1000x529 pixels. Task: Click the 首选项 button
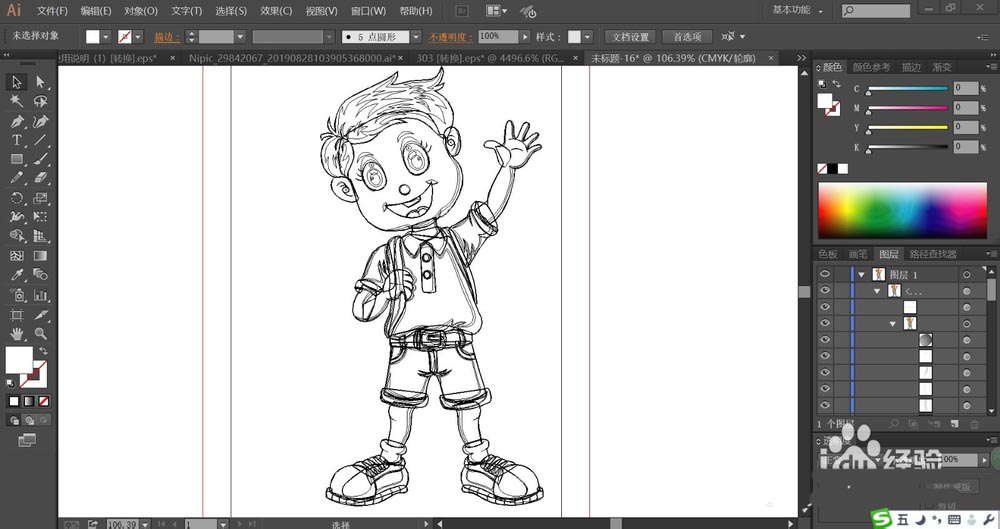pyautogui.click(x=687, y=37)
